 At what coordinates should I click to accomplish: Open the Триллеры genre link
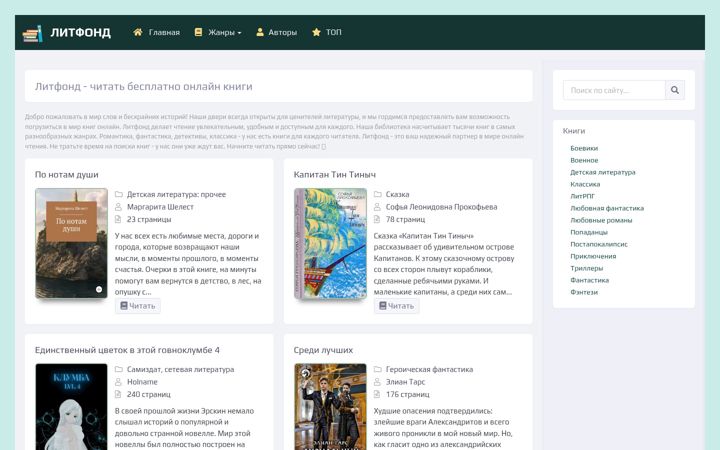[586, 268]
